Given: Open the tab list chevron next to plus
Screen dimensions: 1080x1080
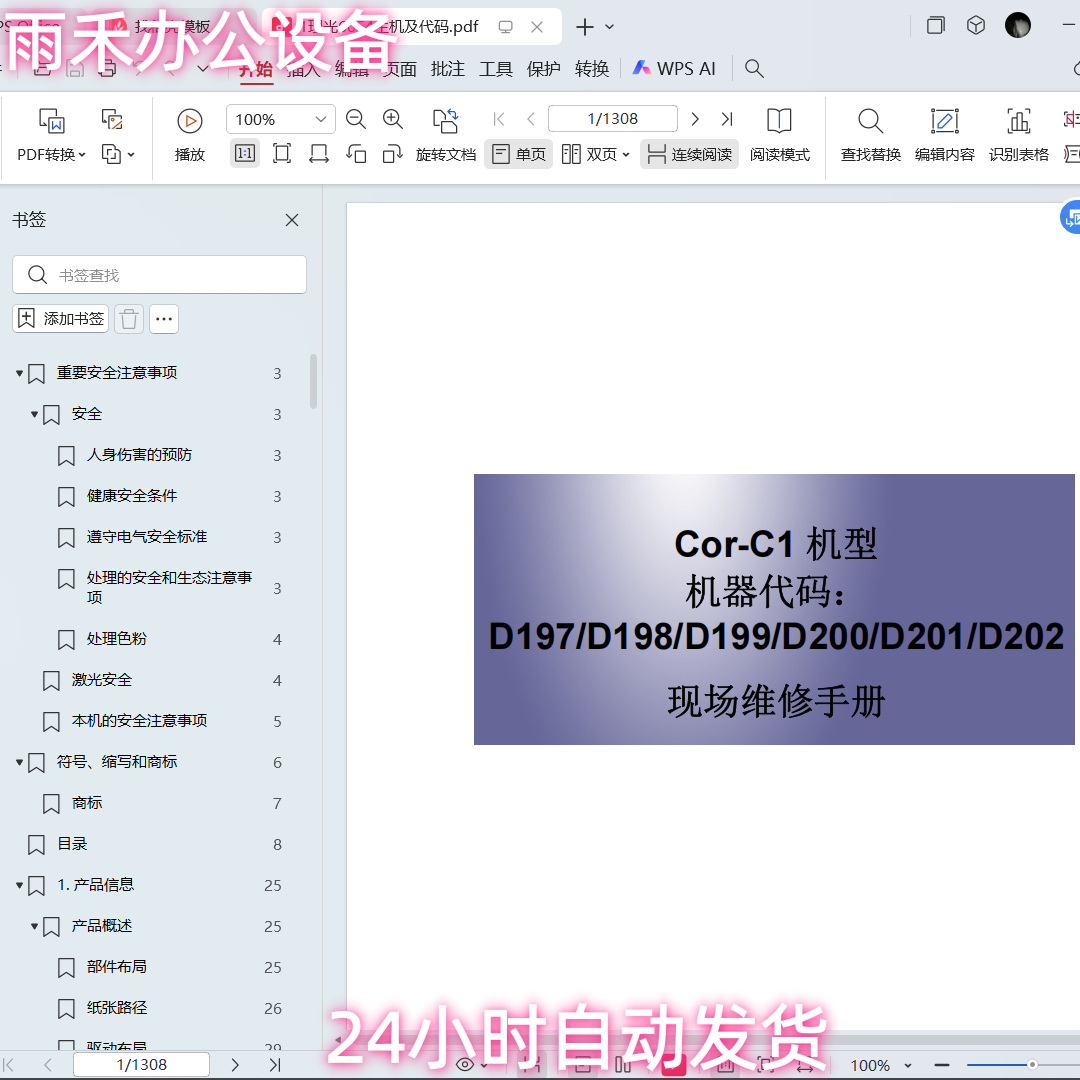Looking at the screenshot, I should (610, 27).
